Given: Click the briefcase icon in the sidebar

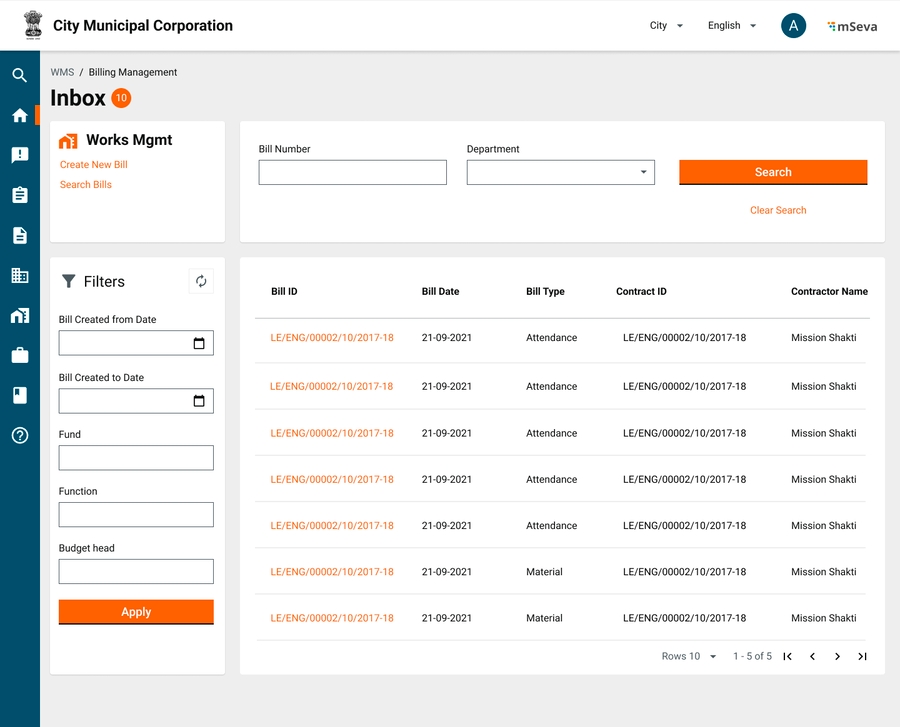Looking at the screenshot, I should tap(20, 355).
